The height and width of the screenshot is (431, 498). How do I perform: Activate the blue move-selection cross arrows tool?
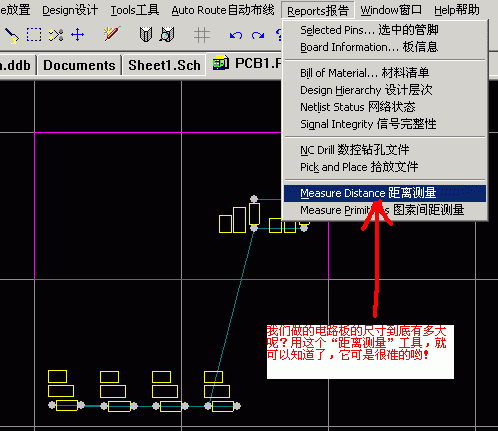pyautogui.click(x=78, y=35)
